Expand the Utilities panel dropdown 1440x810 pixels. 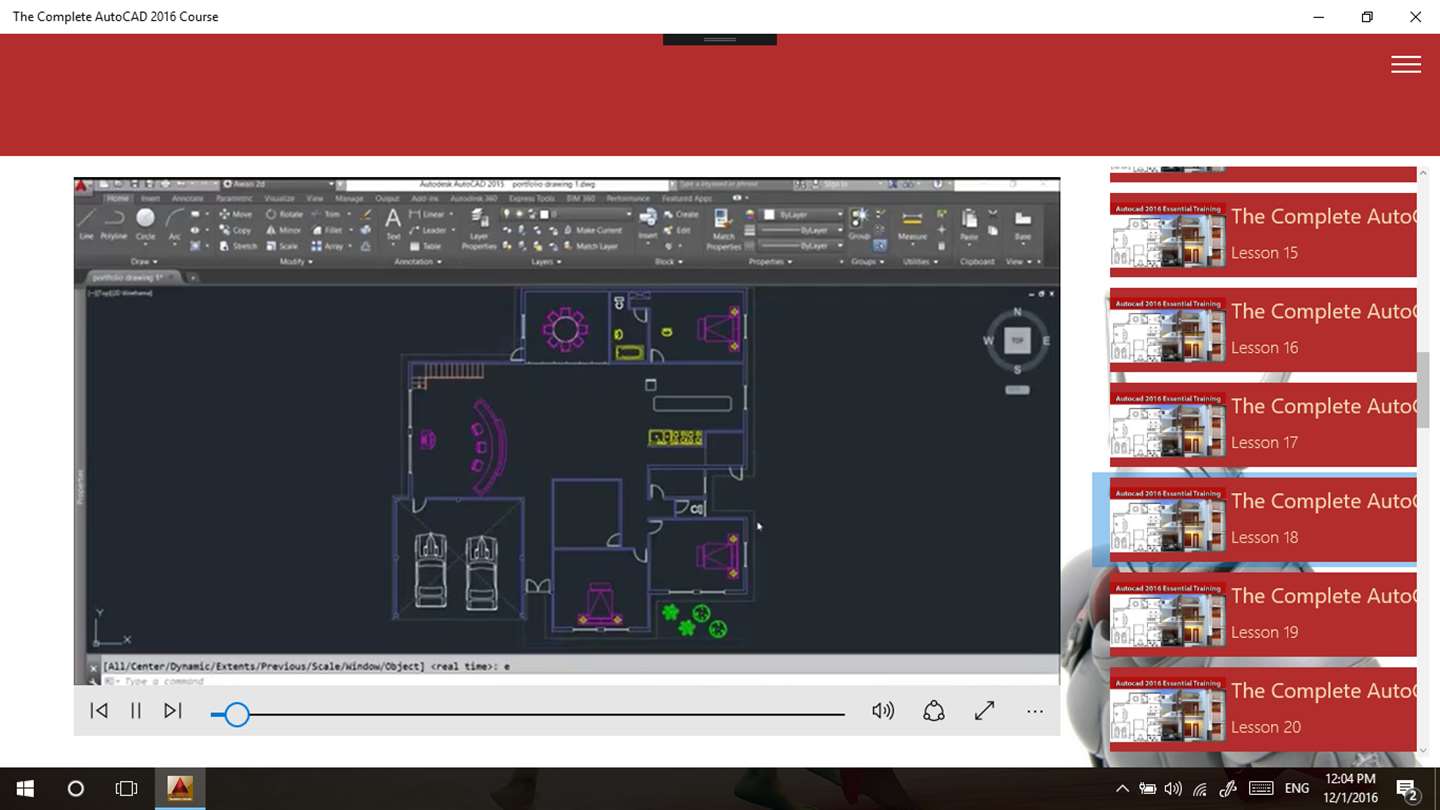click(921, 262)
